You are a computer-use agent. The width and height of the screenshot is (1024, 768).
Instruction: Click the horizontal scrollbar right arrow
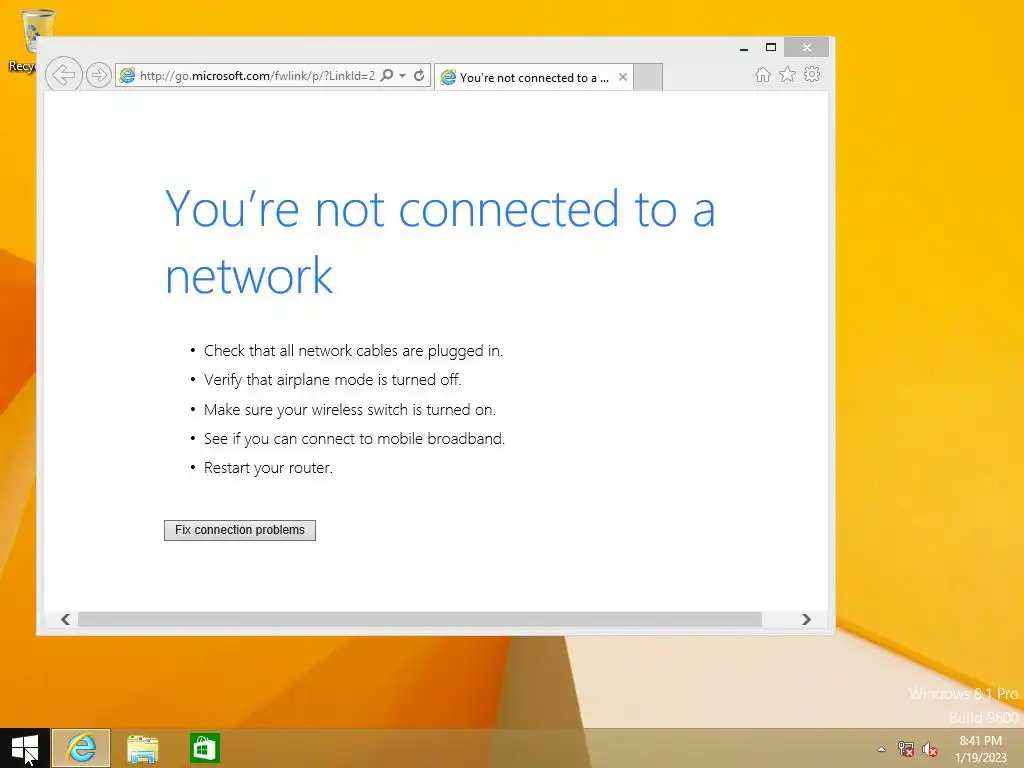click(x=806, y=619)
